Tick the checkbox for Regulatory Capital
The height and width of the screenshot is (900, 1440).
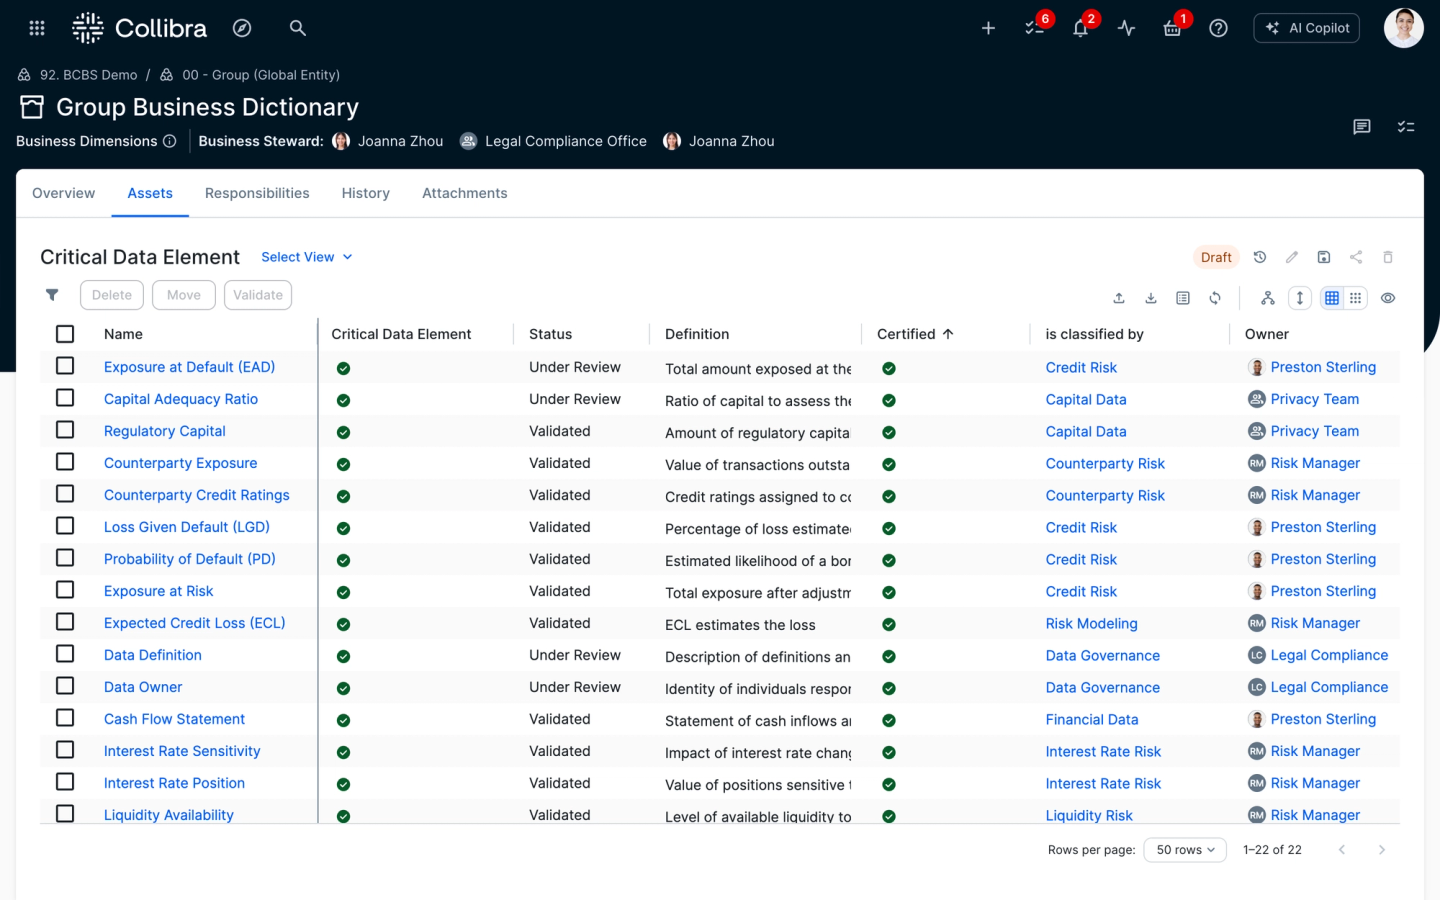pyautogui.click(x=65, y=429)
